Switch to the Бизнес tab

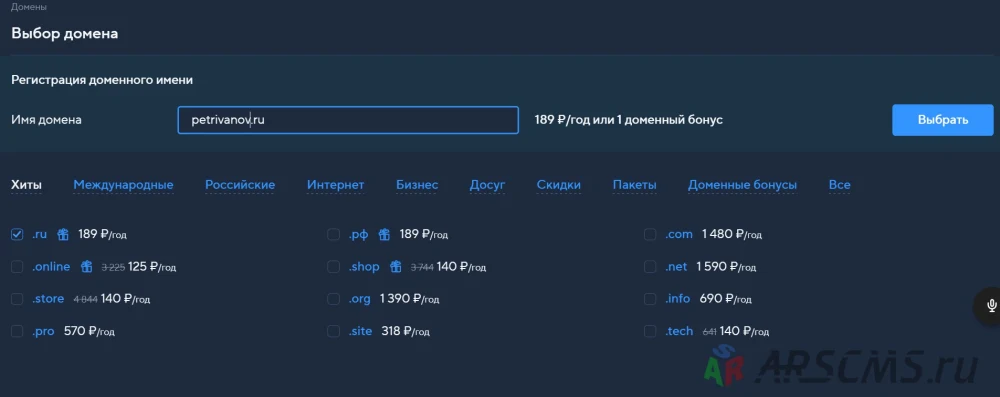pos(417,185)
